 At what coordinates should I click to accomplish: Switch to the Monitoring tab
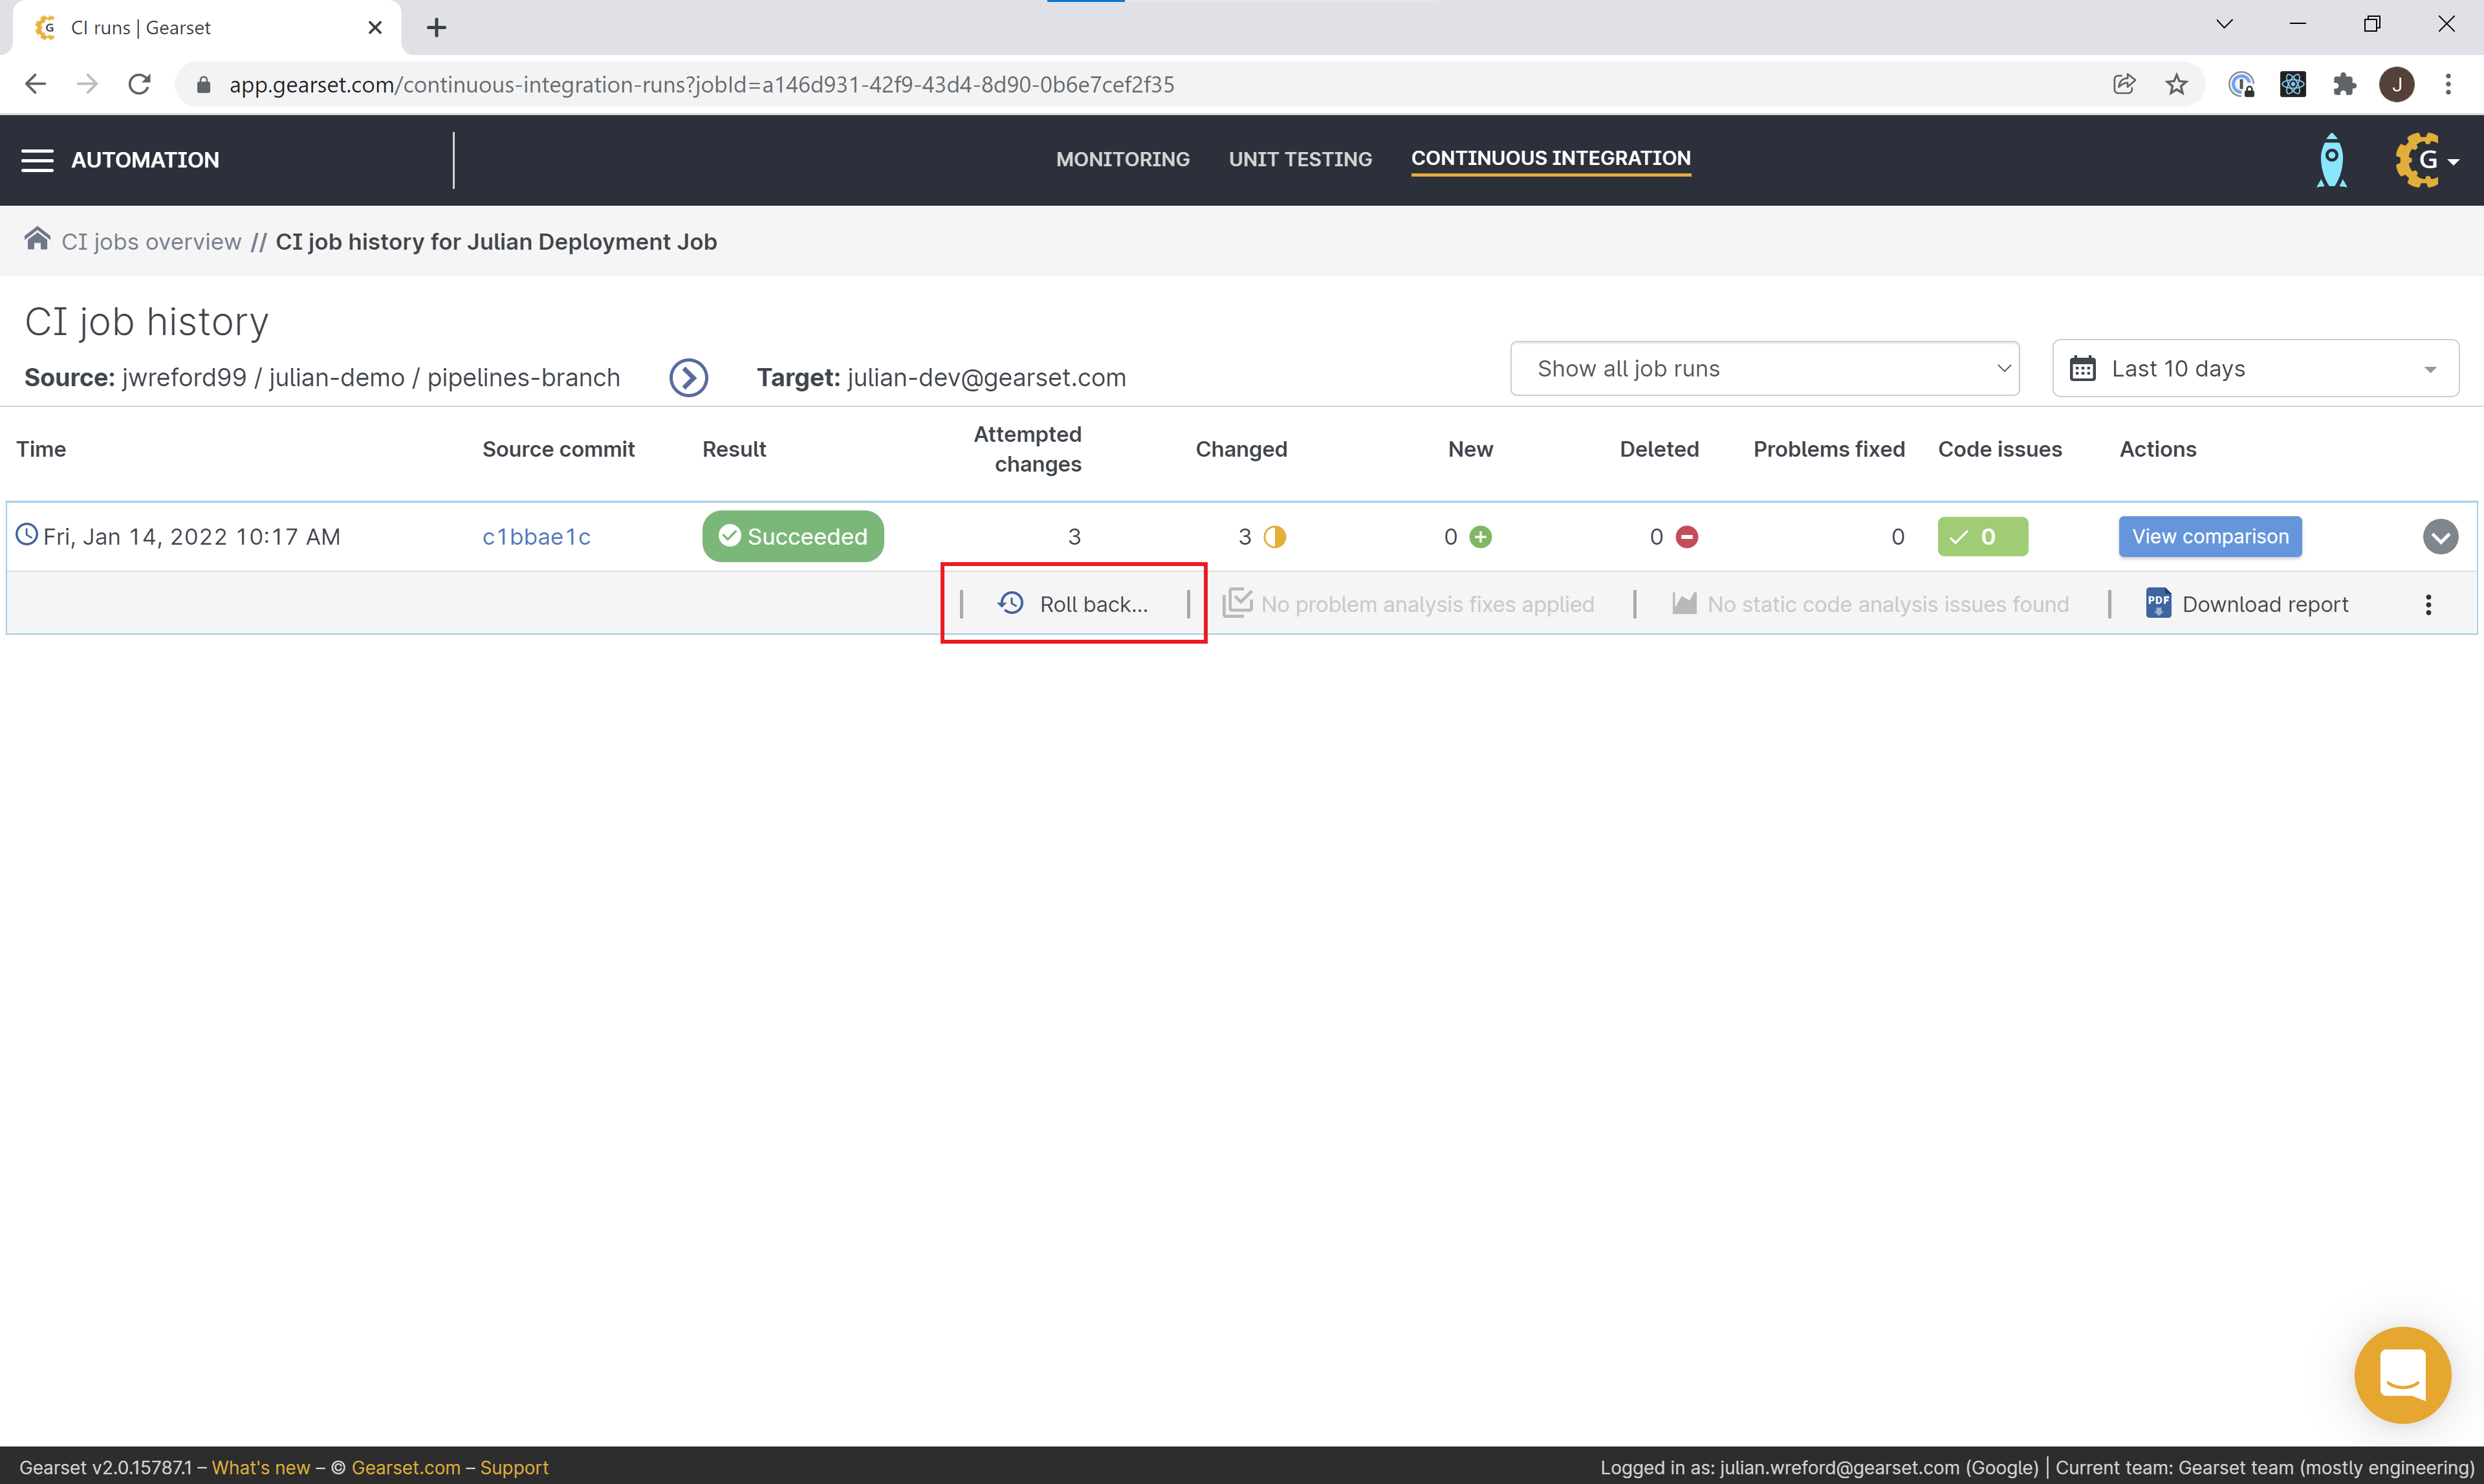[x=1122, y=159]
